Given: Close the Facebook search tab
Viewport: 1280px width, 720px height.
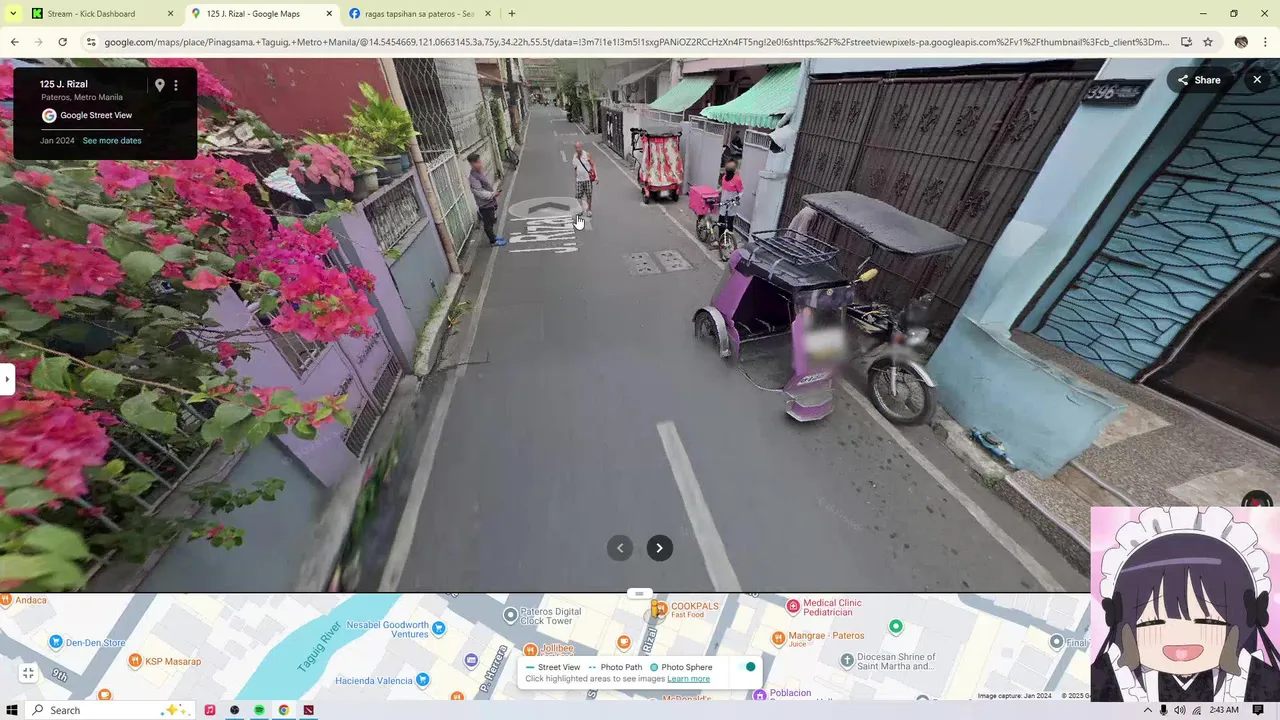Looking at the screenshot, I should coord(488,14).
